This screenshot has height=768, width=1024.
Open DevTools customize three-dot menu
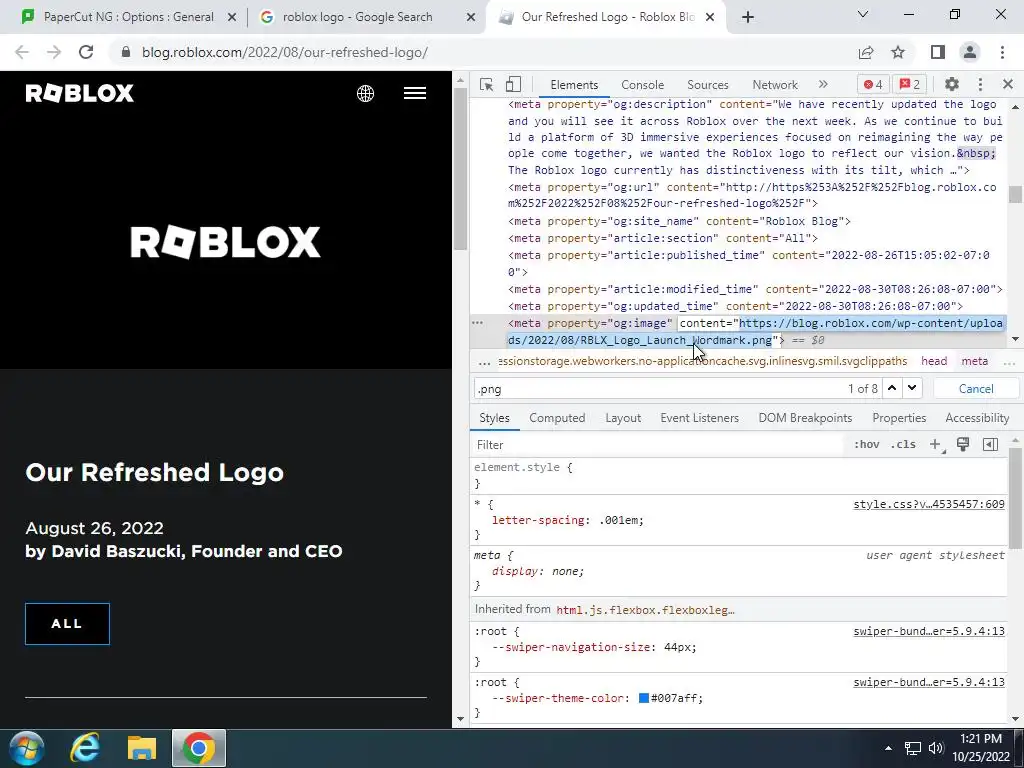click(x=980, y=84)
